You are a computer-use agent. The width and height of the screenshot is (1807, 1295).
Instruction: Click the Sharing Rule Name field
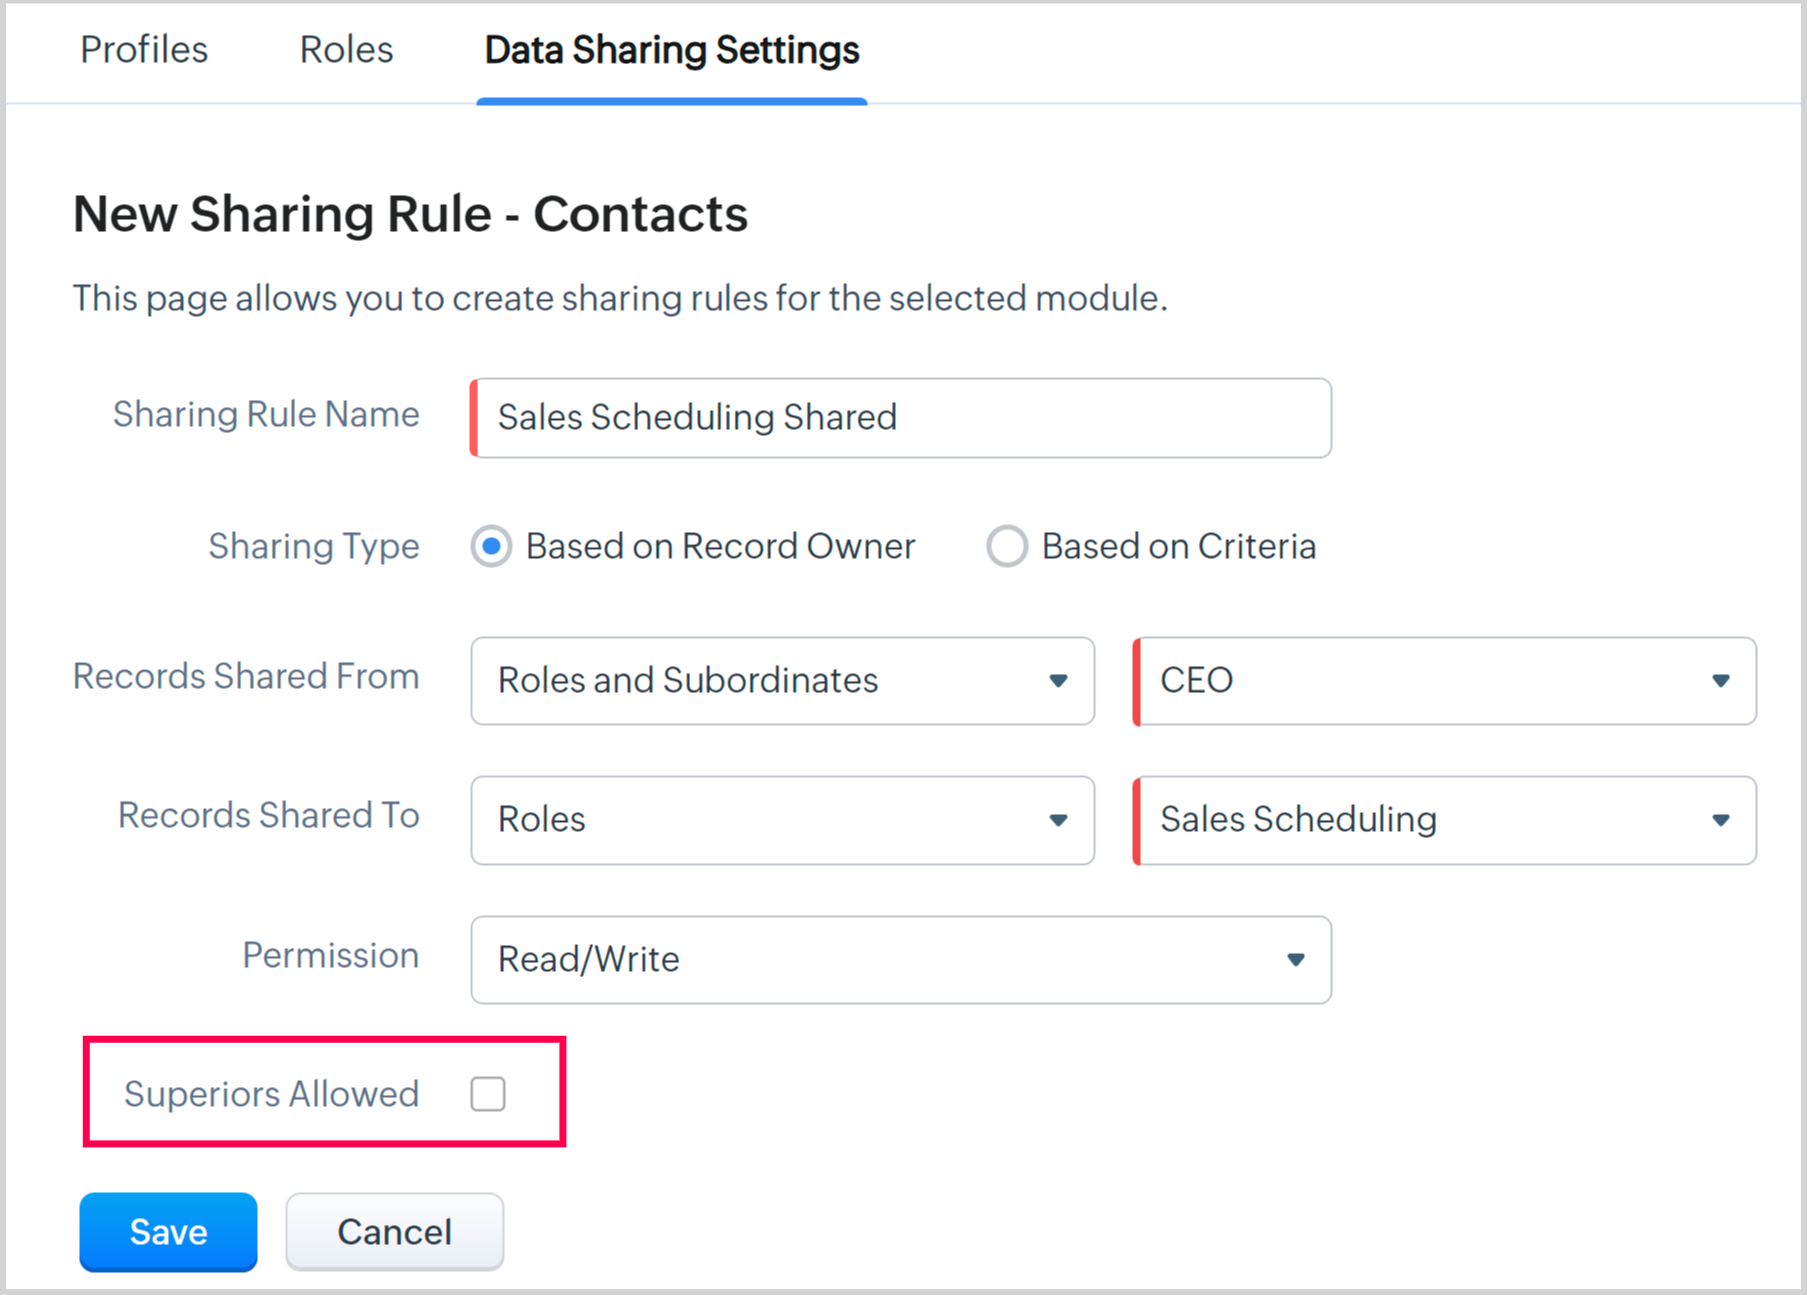900,418
